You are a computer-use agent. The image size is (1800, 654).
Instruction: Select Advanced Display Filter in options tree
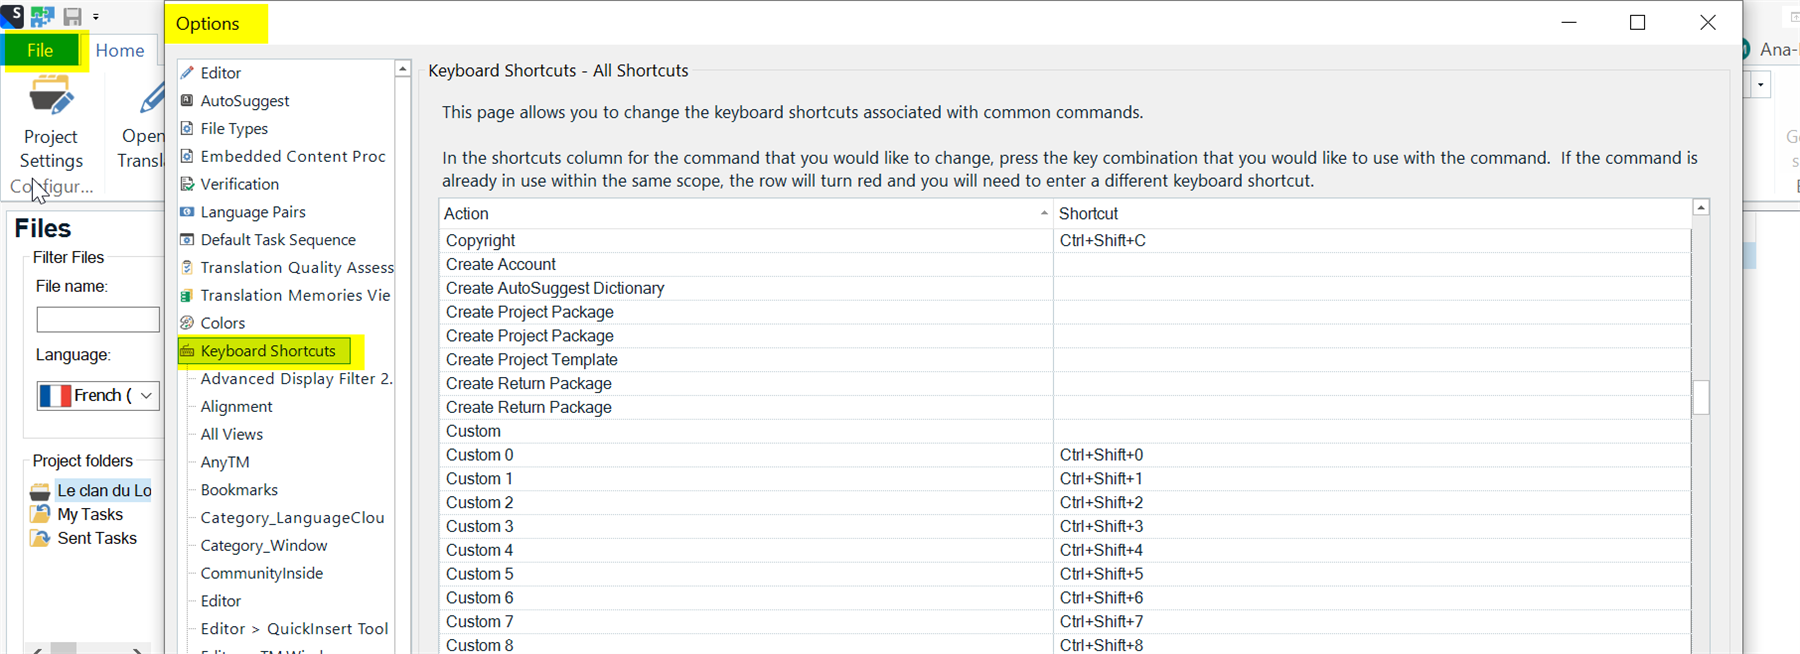click(x=296, y=379)
